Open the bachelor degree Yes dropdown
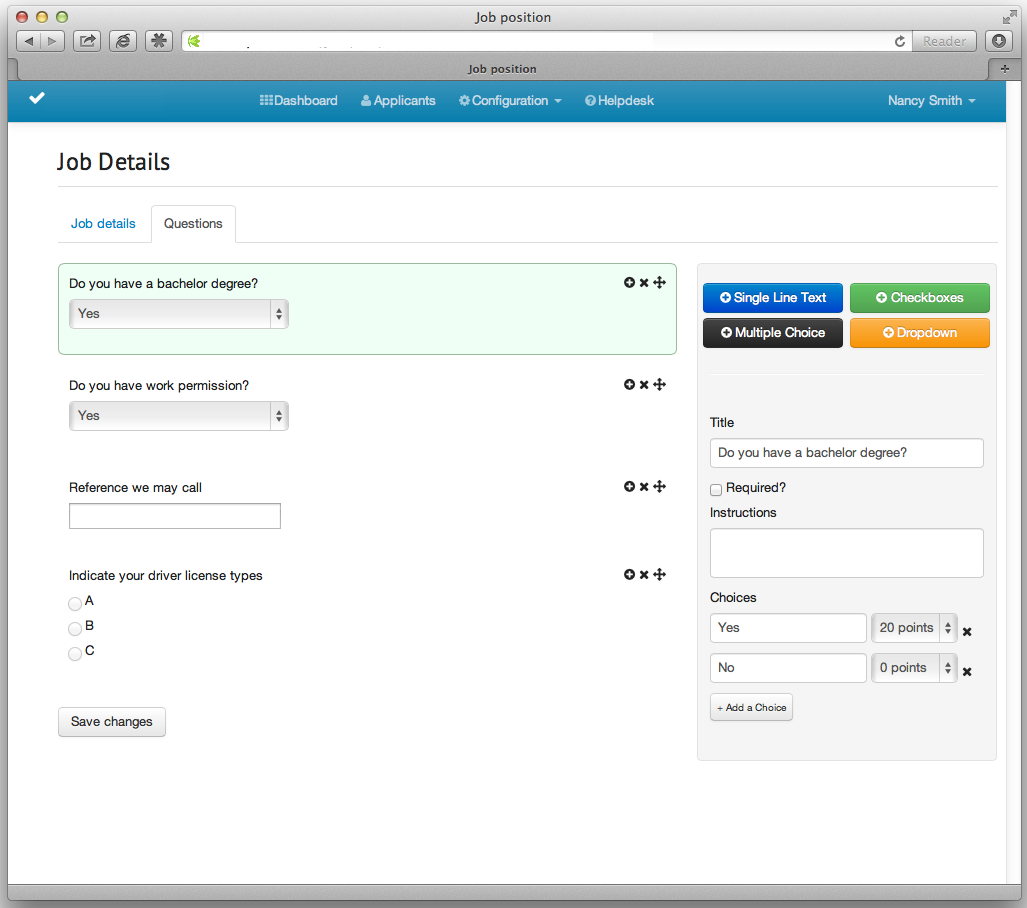Image resolution: width=1027 pixels, height=908 pixels. click(x=179, y=314)
